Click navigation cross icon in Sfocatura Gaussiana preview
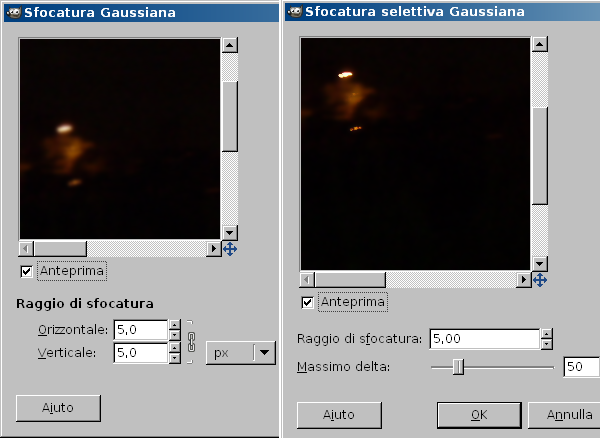The height and width of the screenshot is (438, 600). 229,248
